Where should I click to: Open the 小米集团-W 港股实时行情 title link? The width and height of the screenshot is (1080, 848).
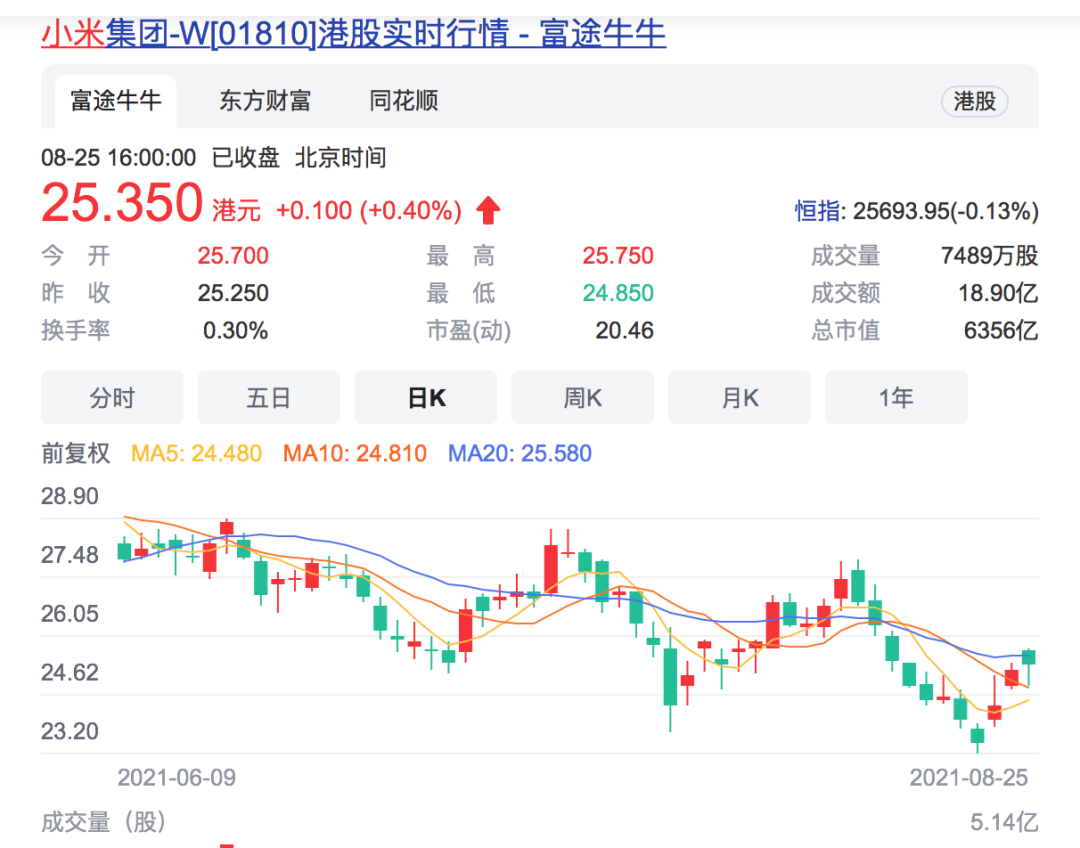pos(353,34)
